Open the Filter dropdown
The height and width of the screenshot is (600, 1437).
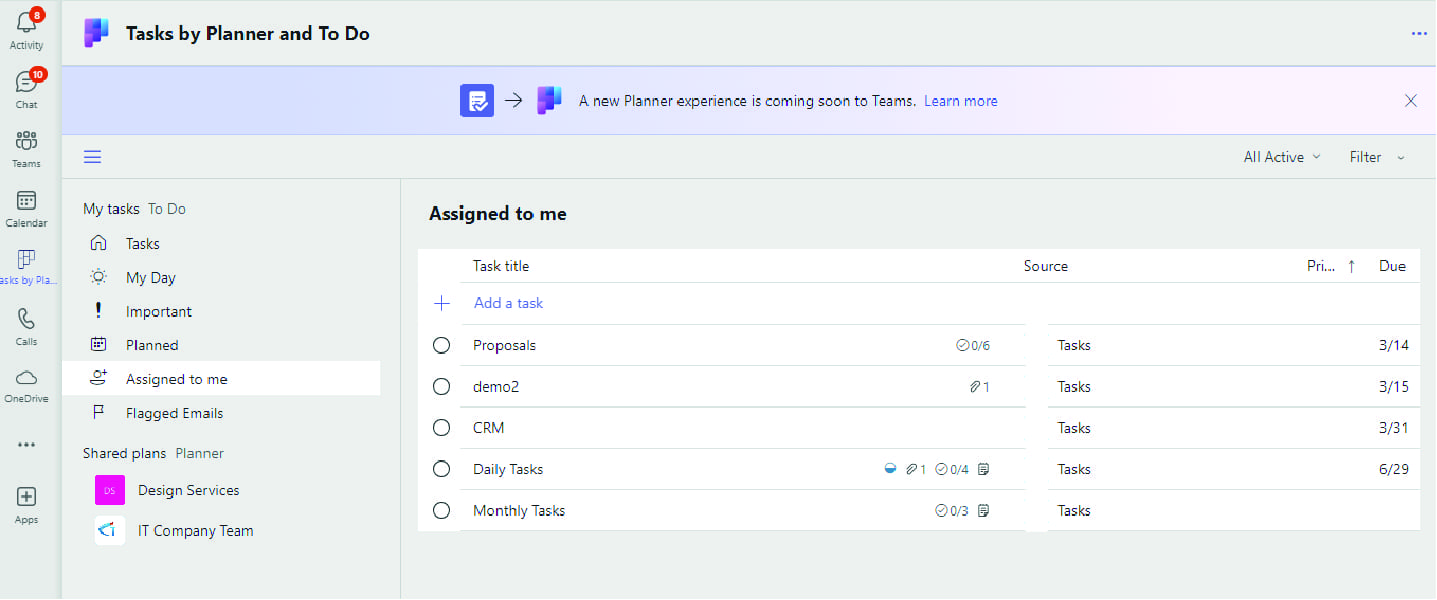(1377, 157)
